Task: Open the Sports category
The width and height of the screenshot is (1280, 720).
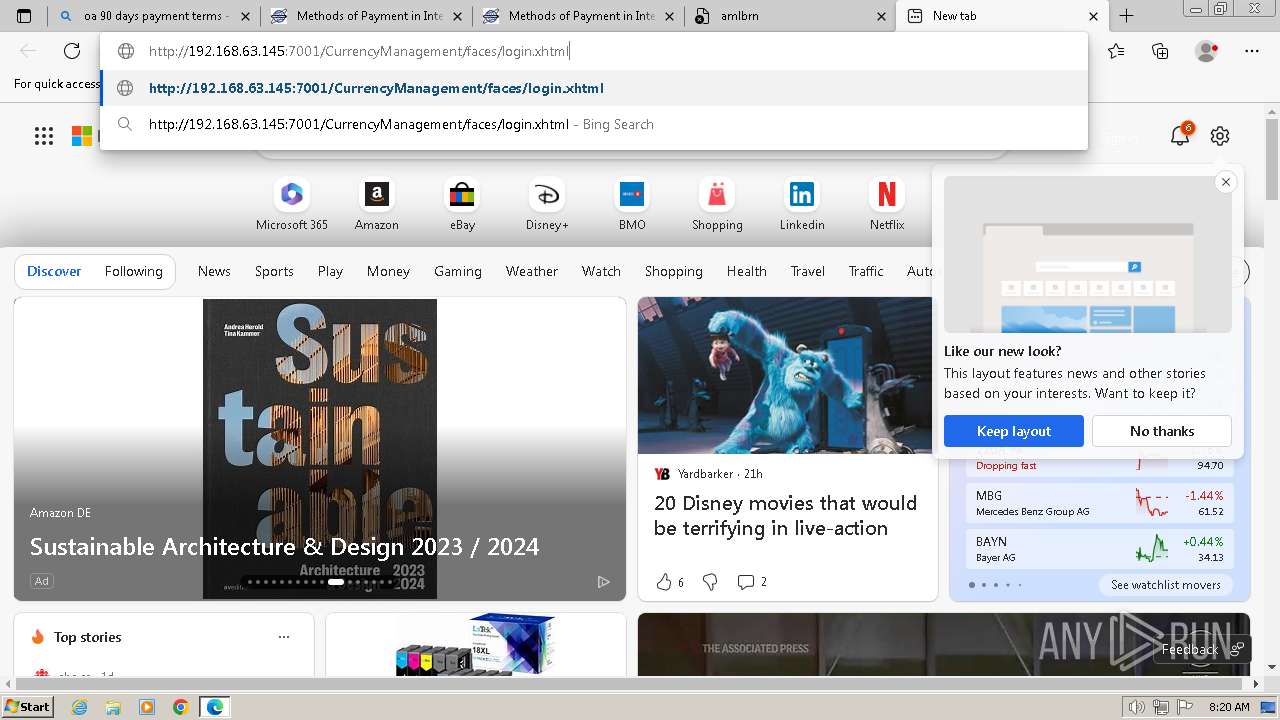Action: click(x=274, y=271)
